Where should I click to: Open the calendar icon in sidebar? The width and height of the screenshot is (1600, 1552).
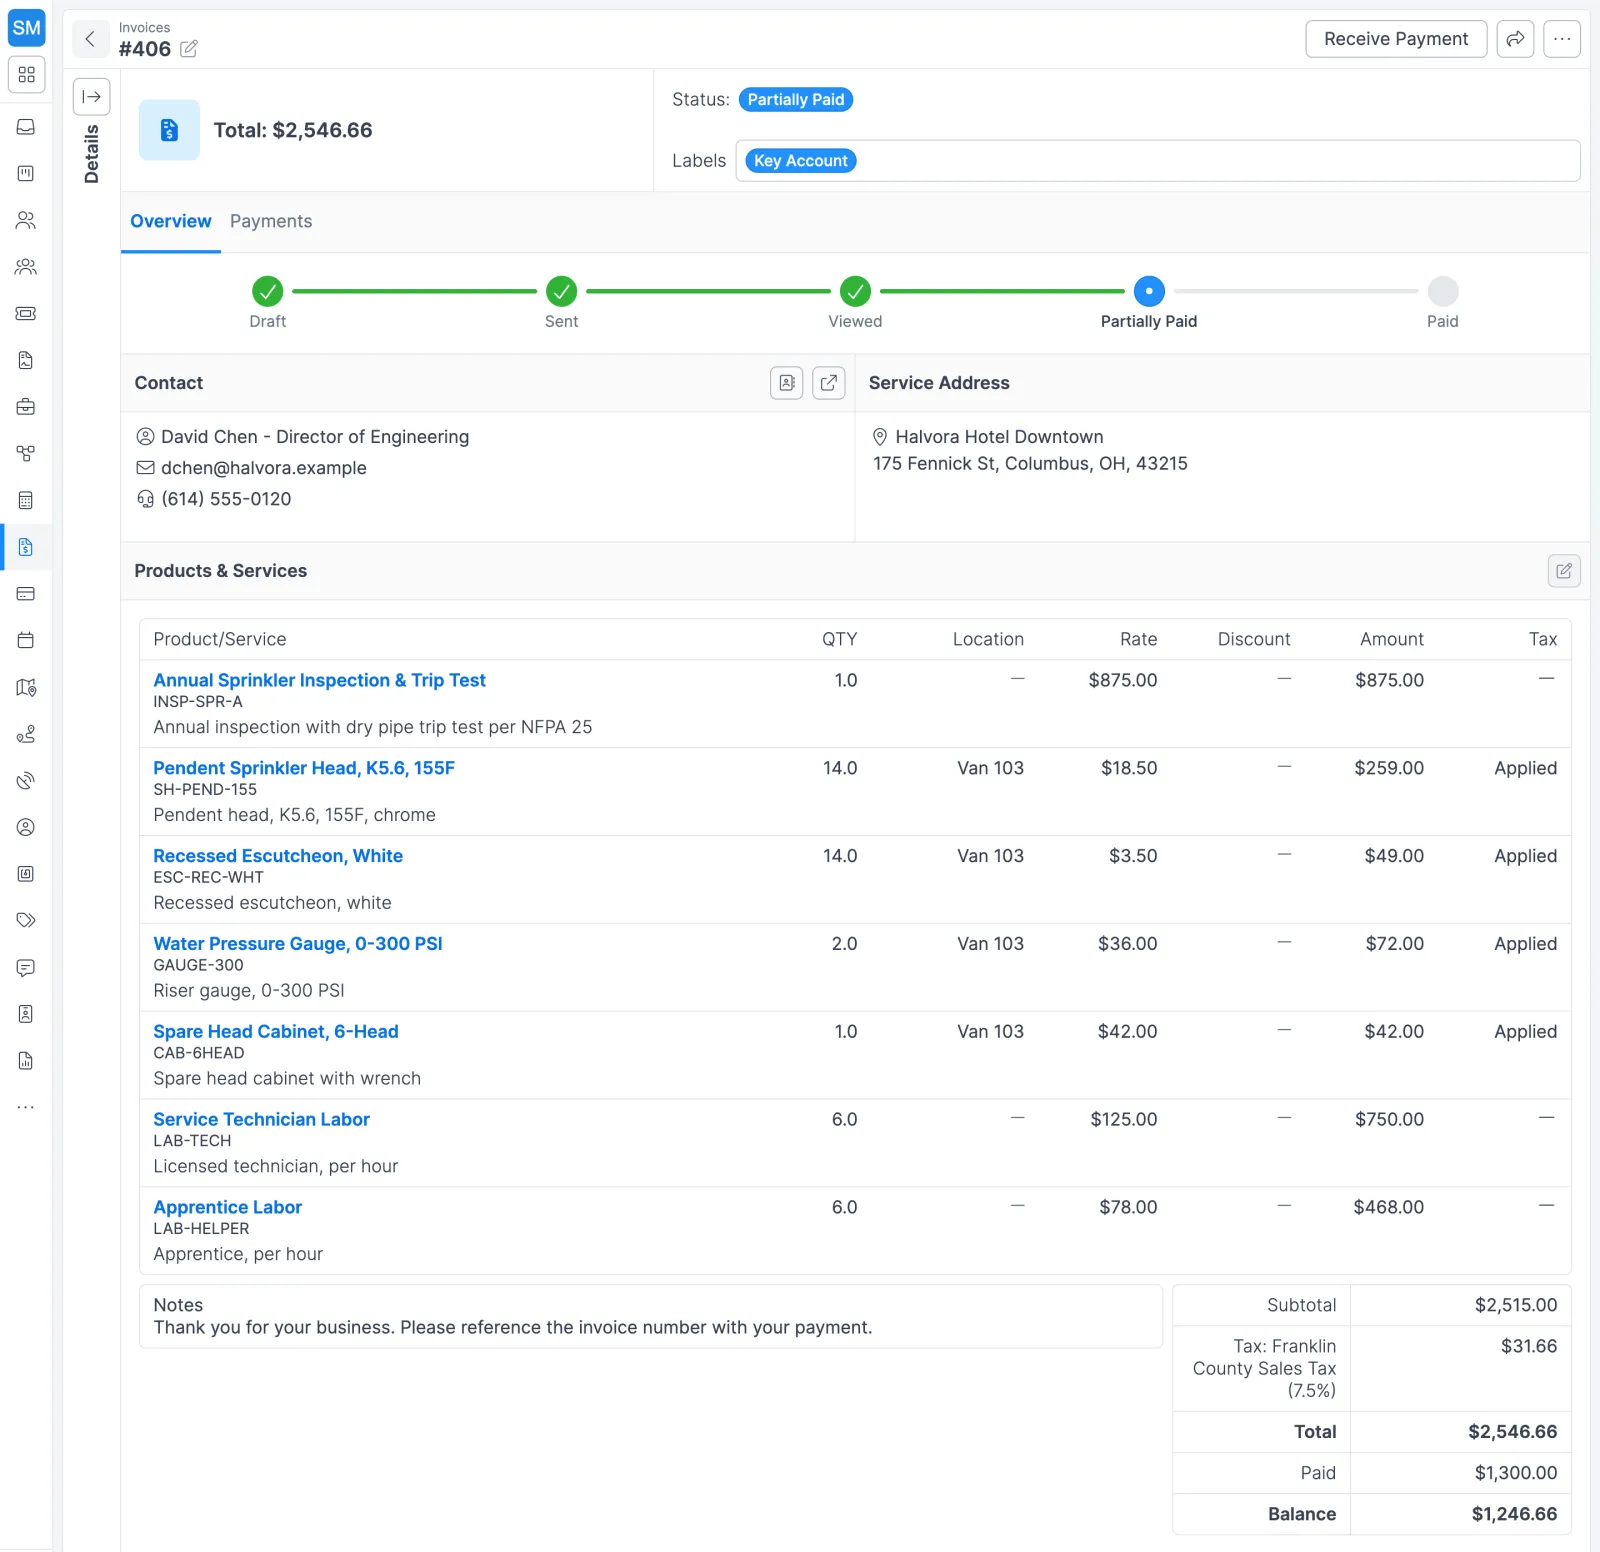pos(26,640)
